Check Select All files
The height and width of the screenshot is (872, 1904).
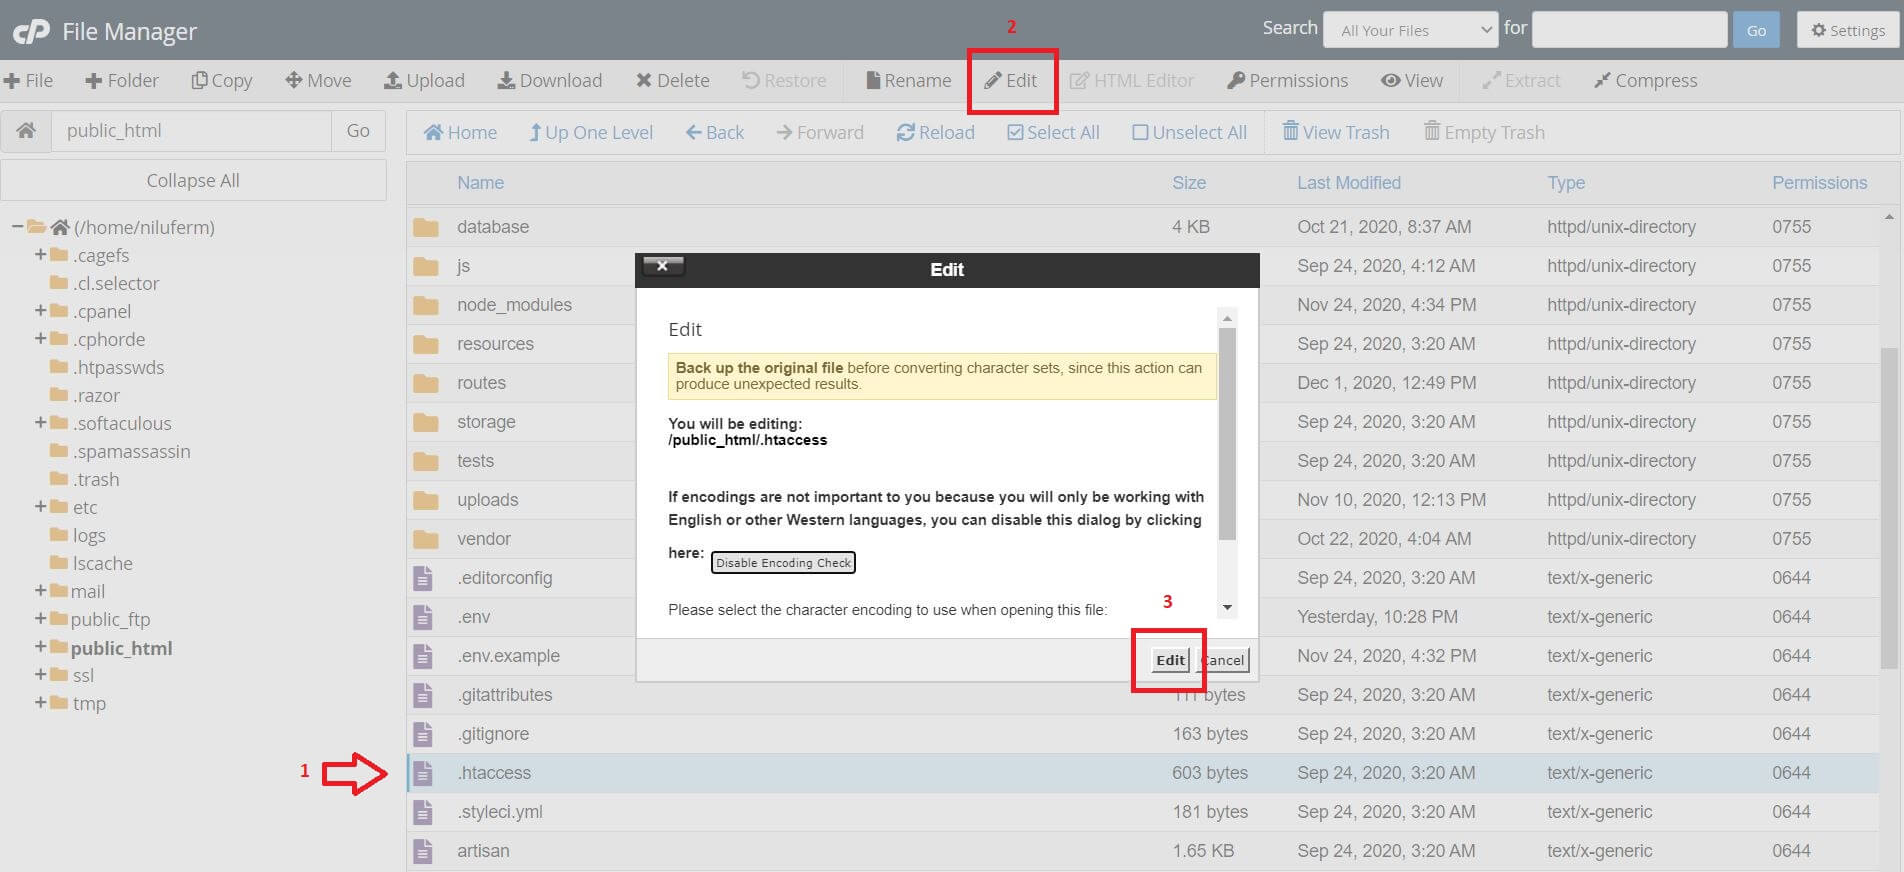[1053, 132]
